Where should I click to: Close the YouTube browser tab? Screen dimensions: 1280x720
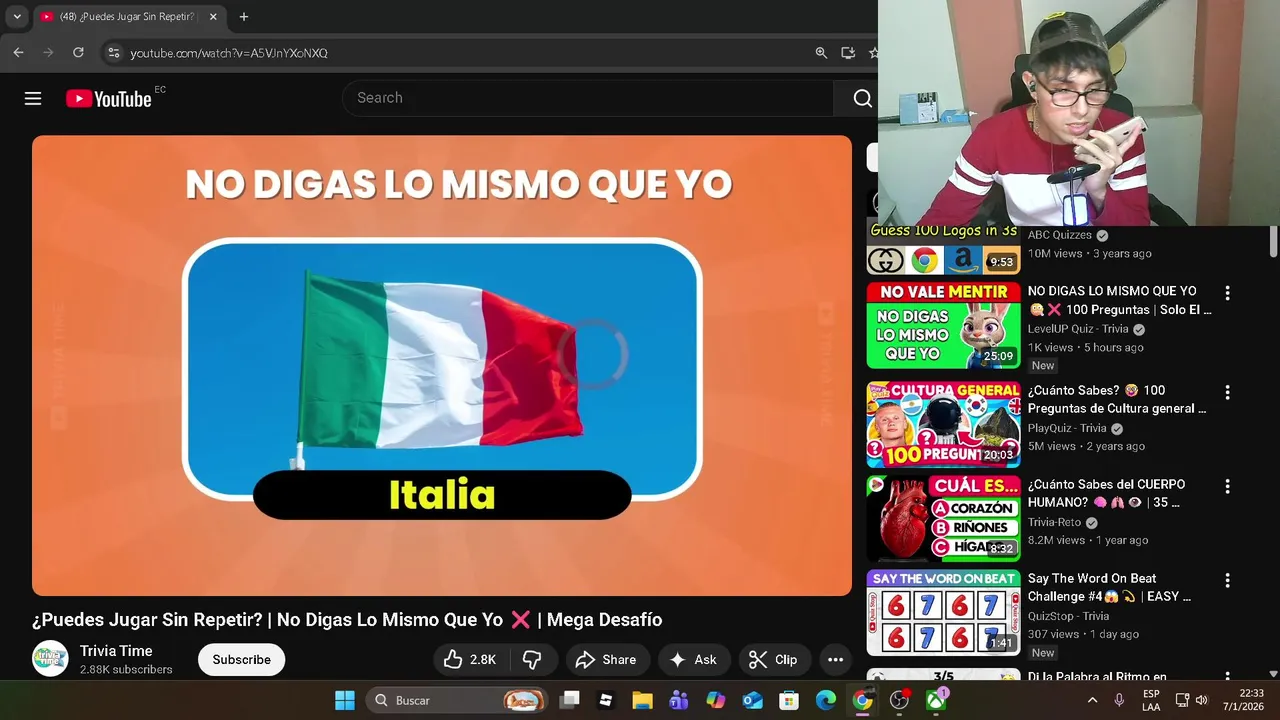tap(213, 17)
